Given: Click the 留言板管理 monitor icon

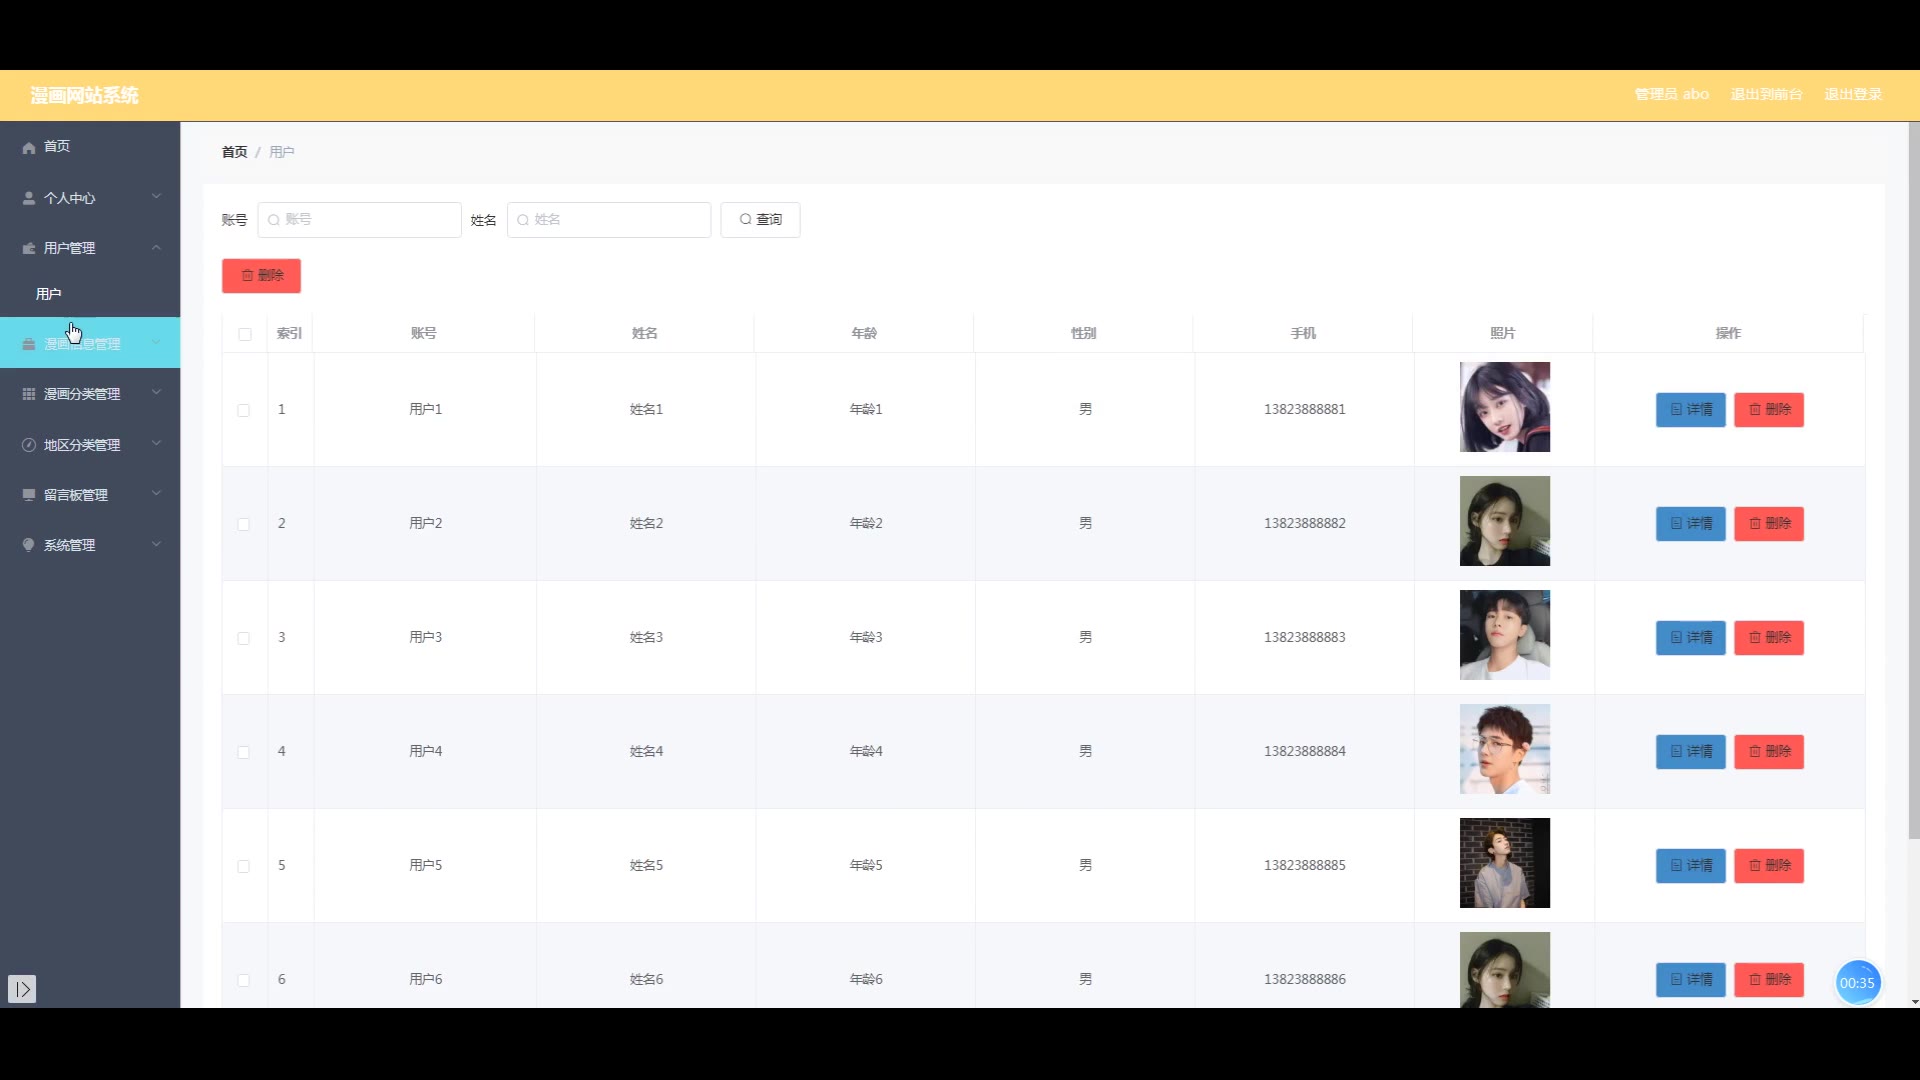Looking at the screenshot, I should [29, 495].
